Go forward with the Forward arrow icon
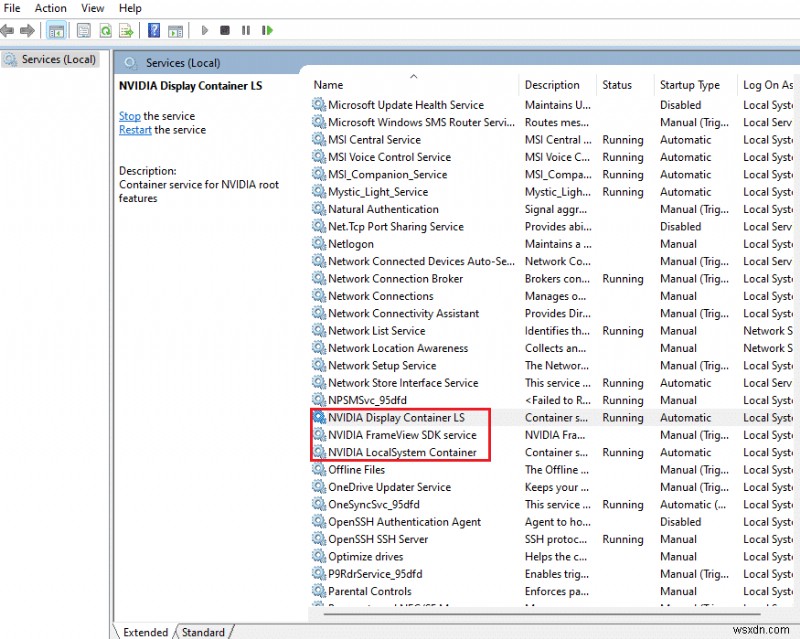The height and width of the screenshot is (639, 800). 27,31
